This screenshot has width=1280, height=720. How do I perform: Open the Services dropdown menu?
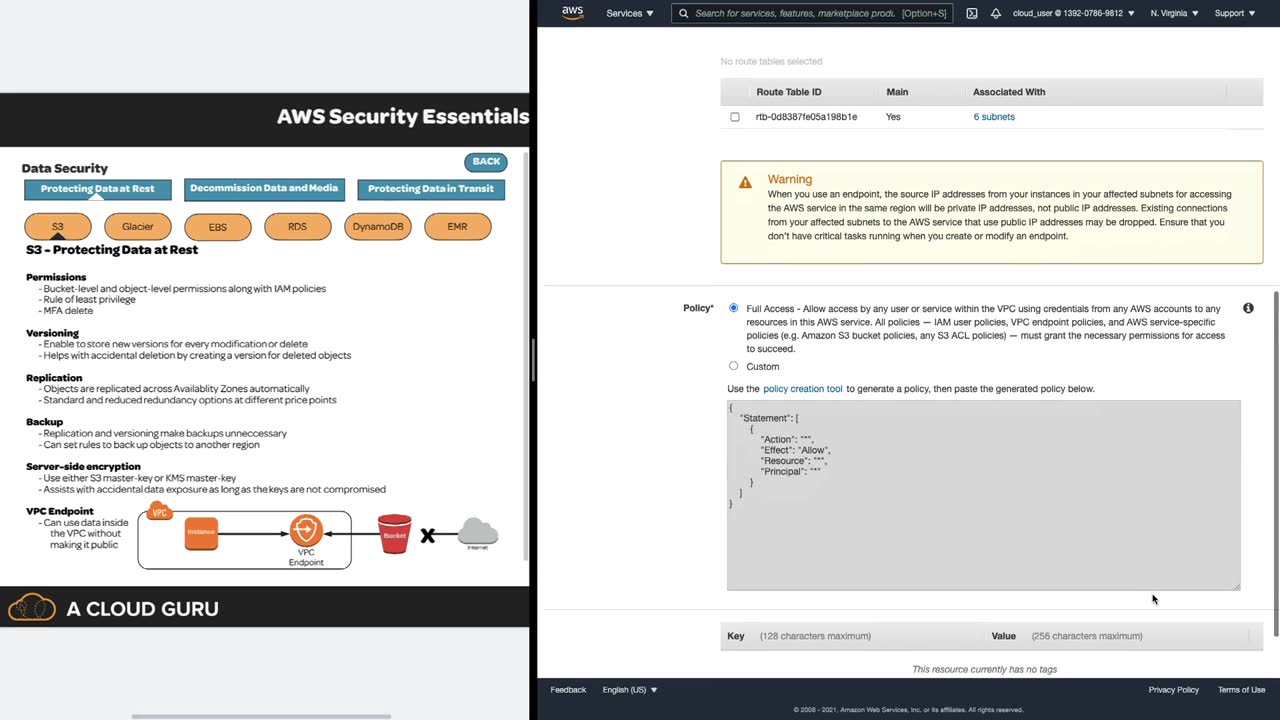click(x=630, y=13)
